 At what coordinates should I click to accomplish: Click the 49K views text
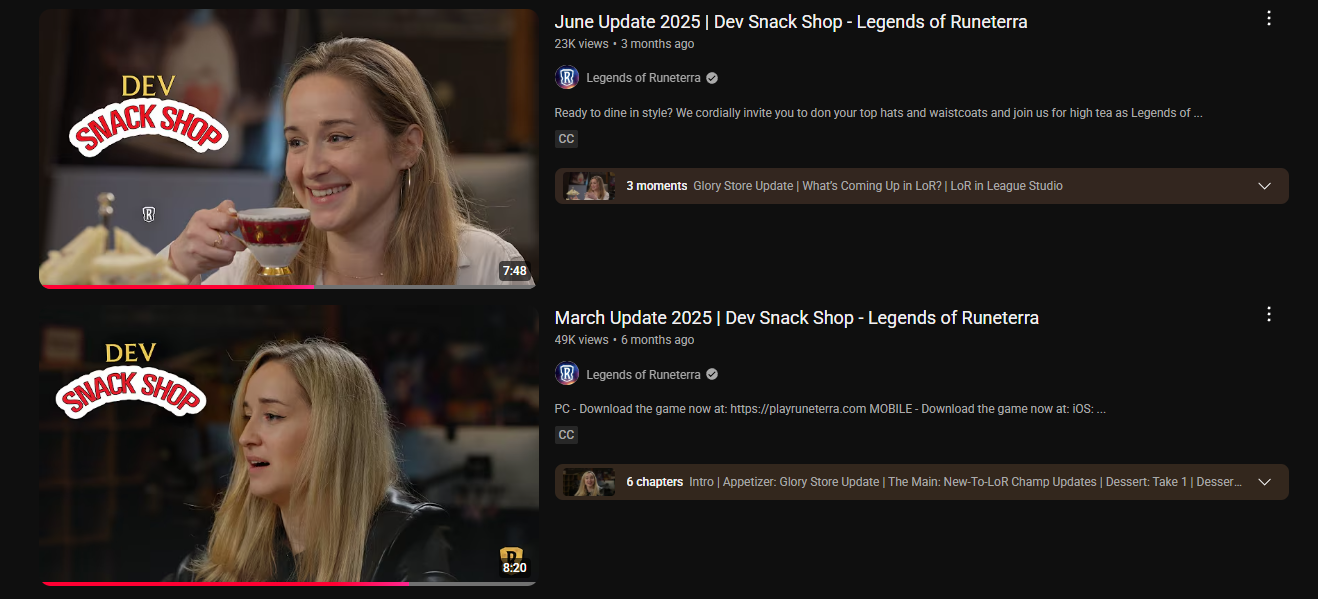(581, 340)
